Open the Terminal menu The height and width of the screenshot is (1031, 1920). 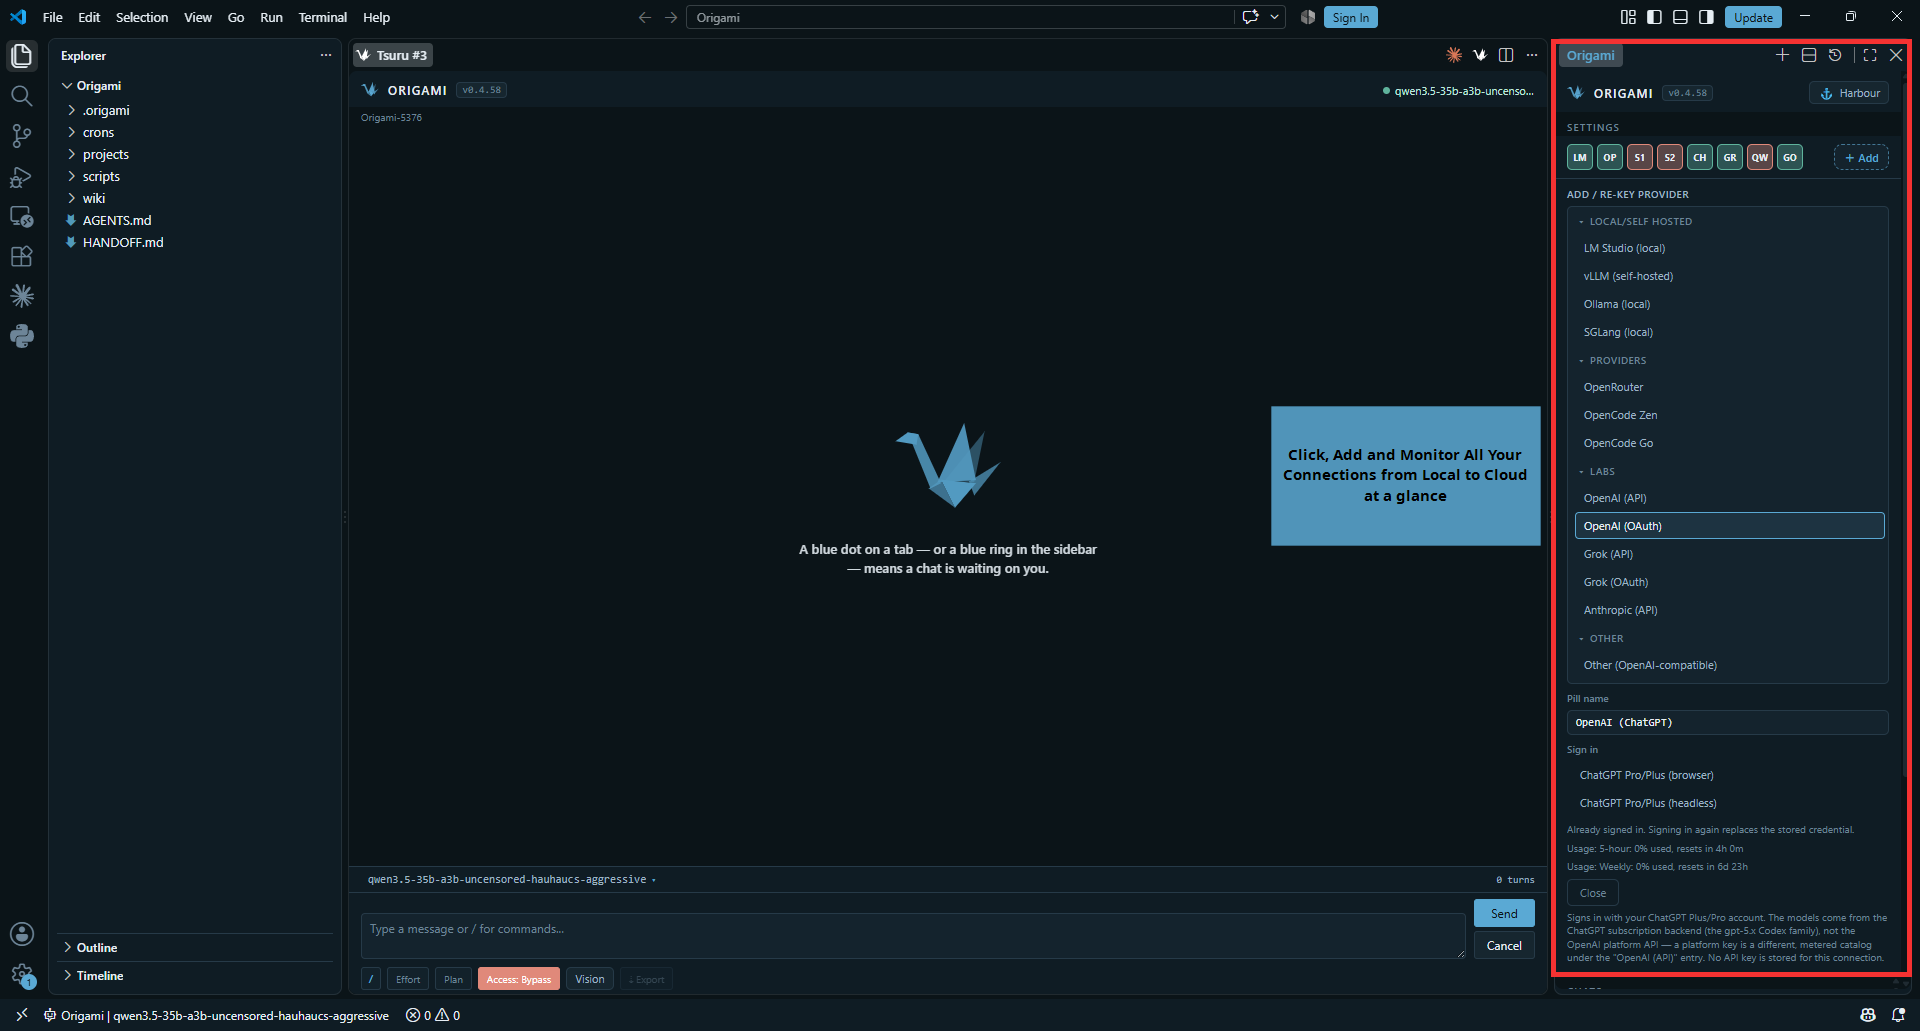(x=322, y=17)
